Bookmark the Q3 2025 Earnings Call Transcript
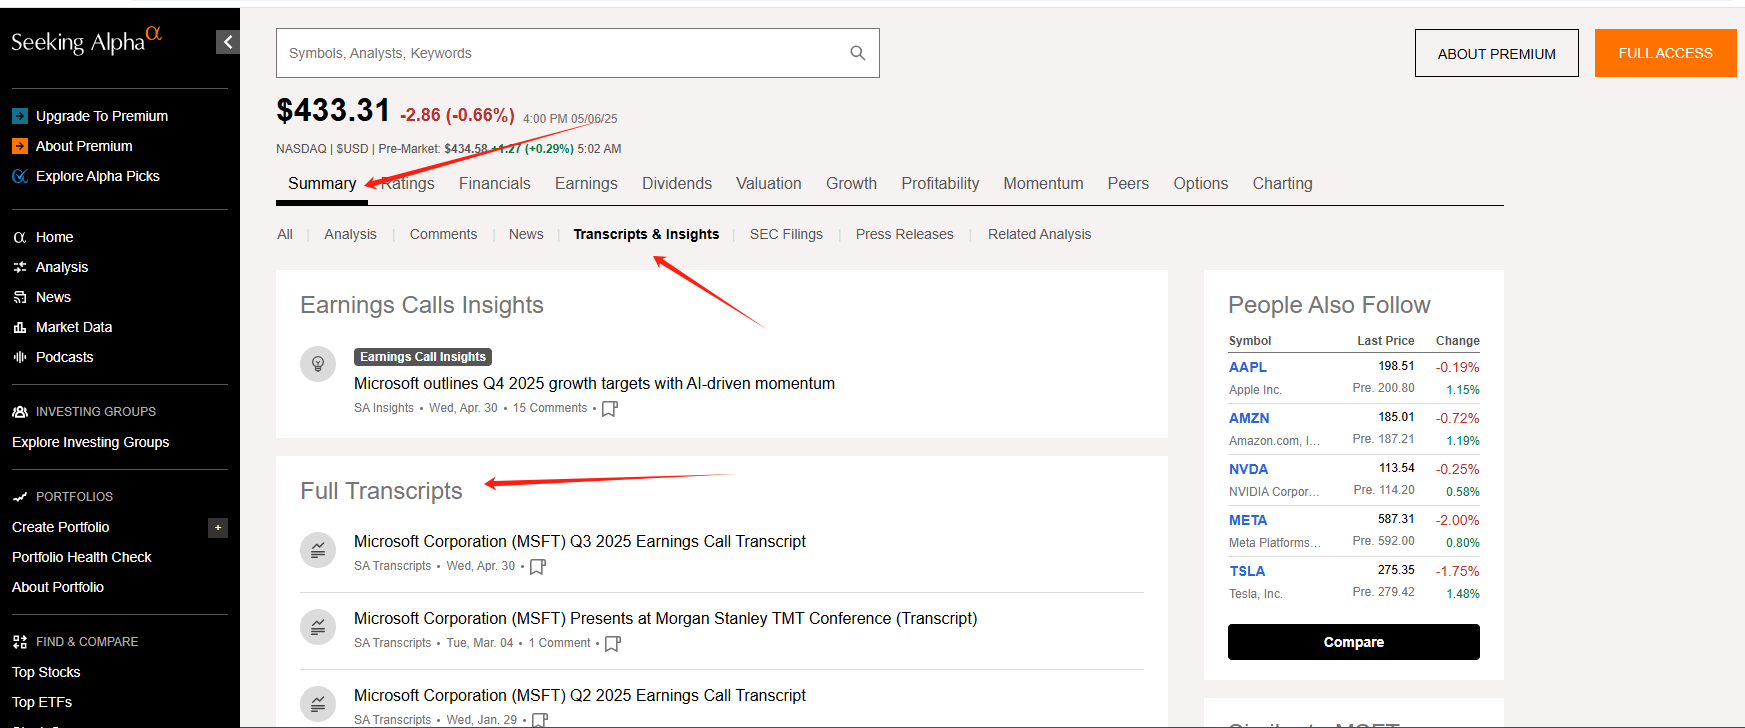 [x=538, y=567]
